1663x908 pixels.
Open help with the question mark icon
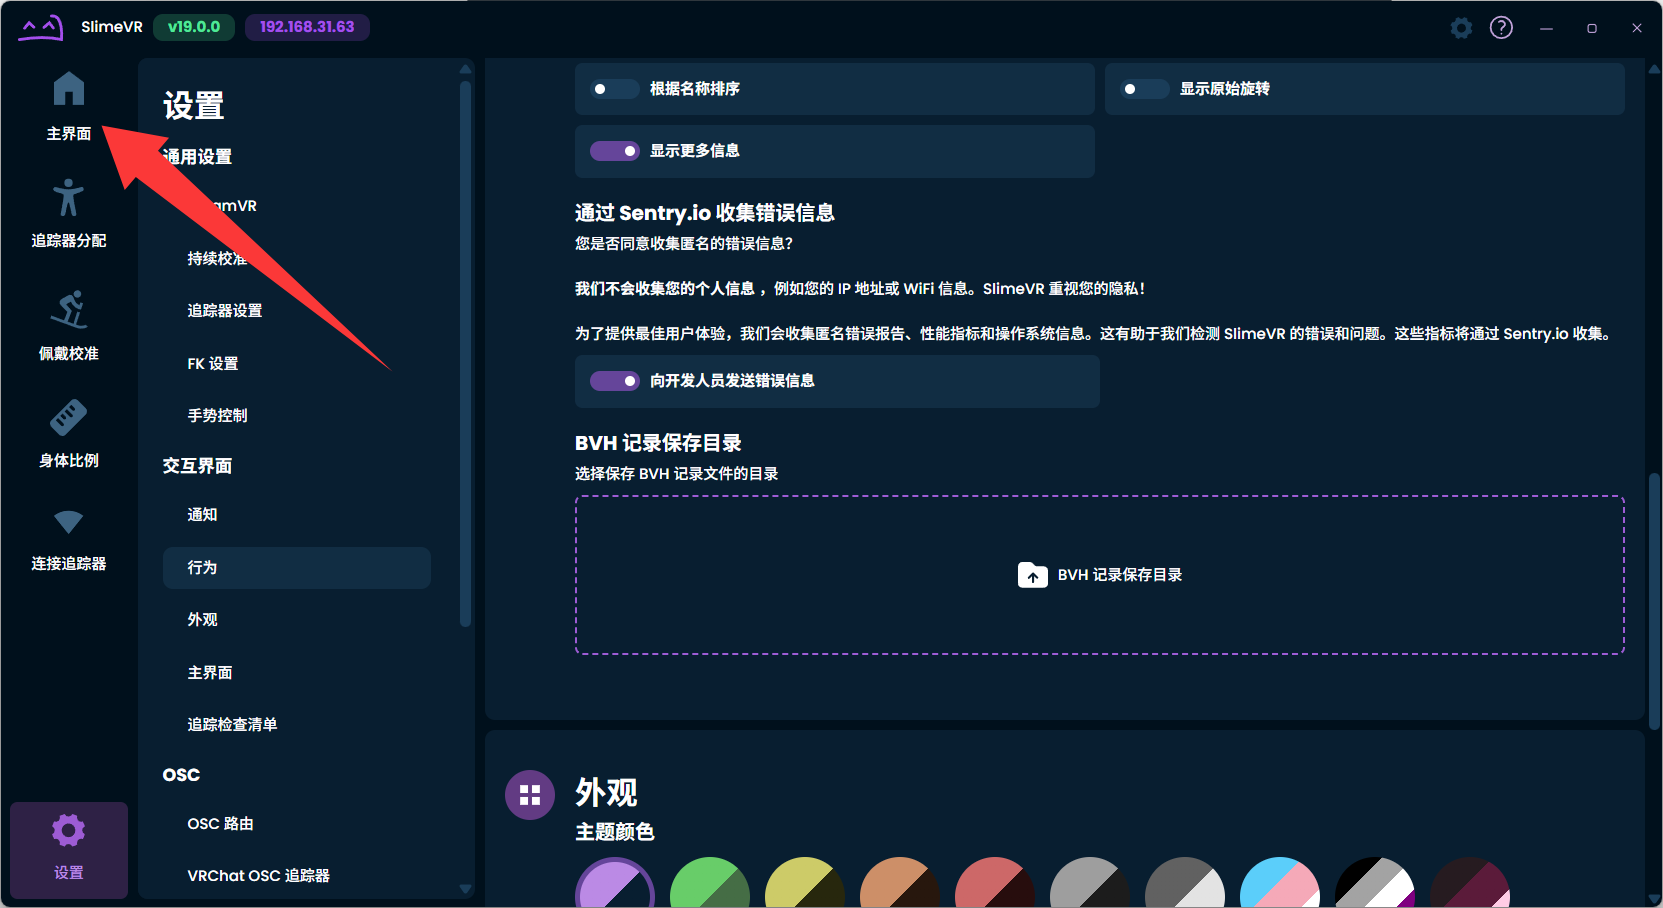[1501, 28]
